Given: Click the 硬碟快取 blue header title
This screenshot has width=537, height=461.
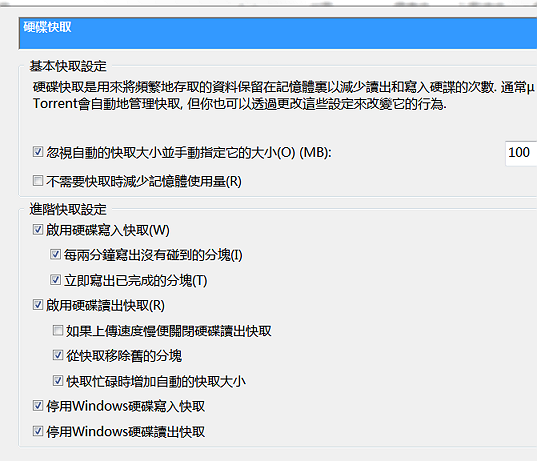Looking at the screenshot, I should (x=47, y=27).
